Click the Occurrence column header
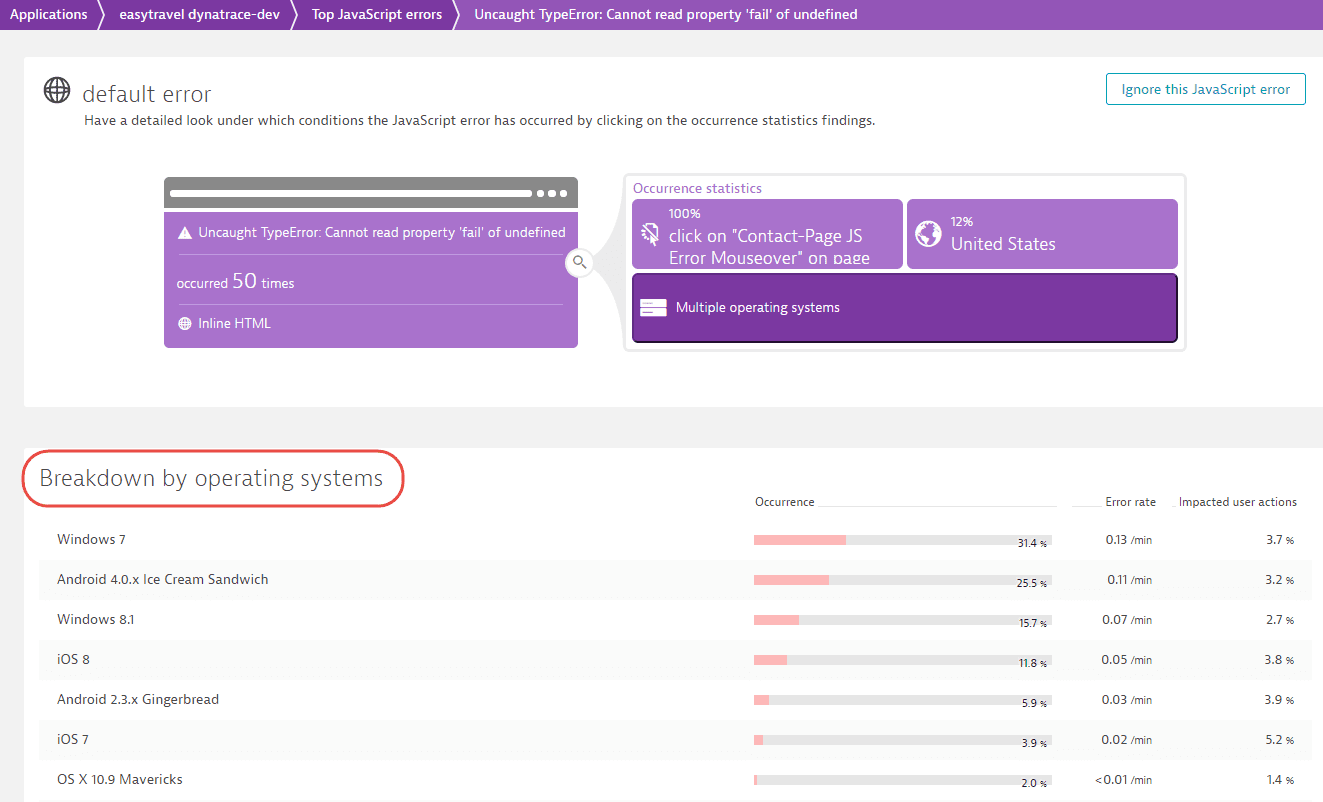1323x802 pixels. coord(785,502)
